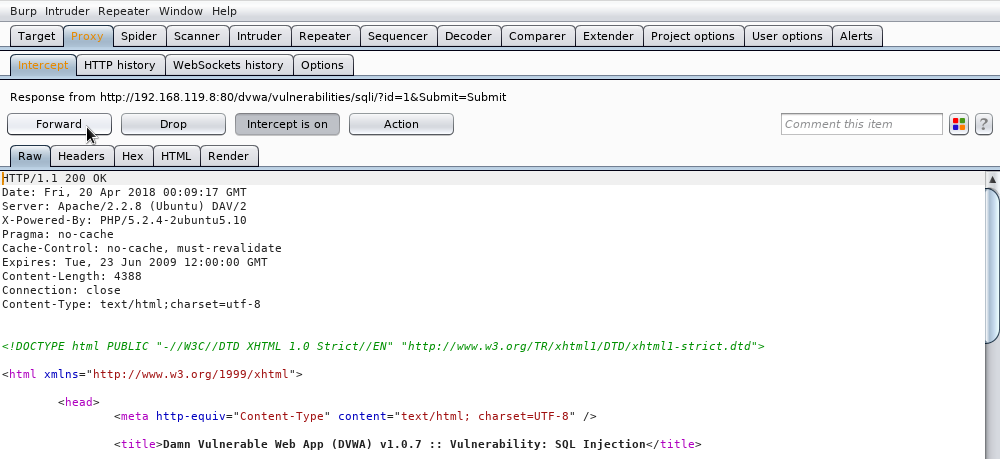Viewport: 1000px width, 459px height.
Task: Open the Render view tab
Action: coord(229,156)
